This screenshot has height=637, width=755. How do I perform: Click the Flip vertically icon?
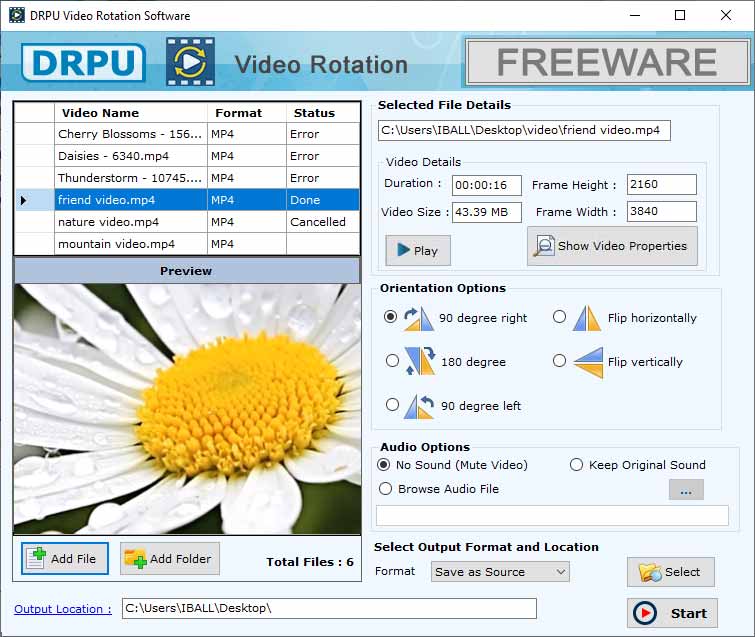click(588, 362)
